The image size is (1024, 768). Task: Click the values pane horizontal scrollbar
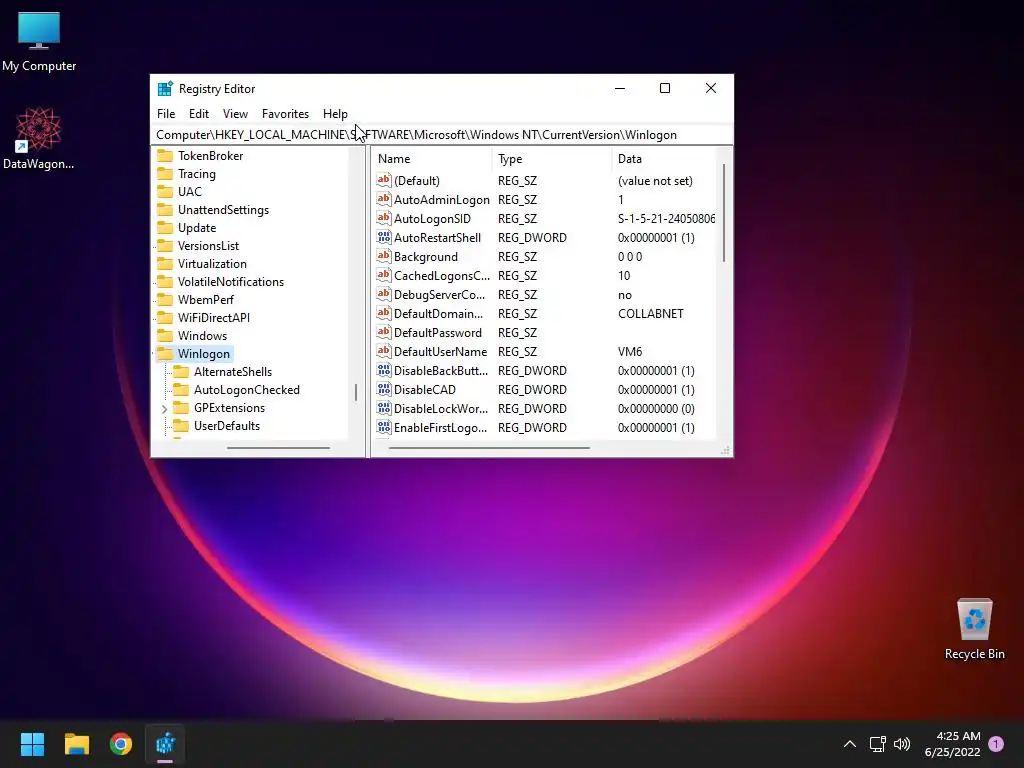(489, 448)
